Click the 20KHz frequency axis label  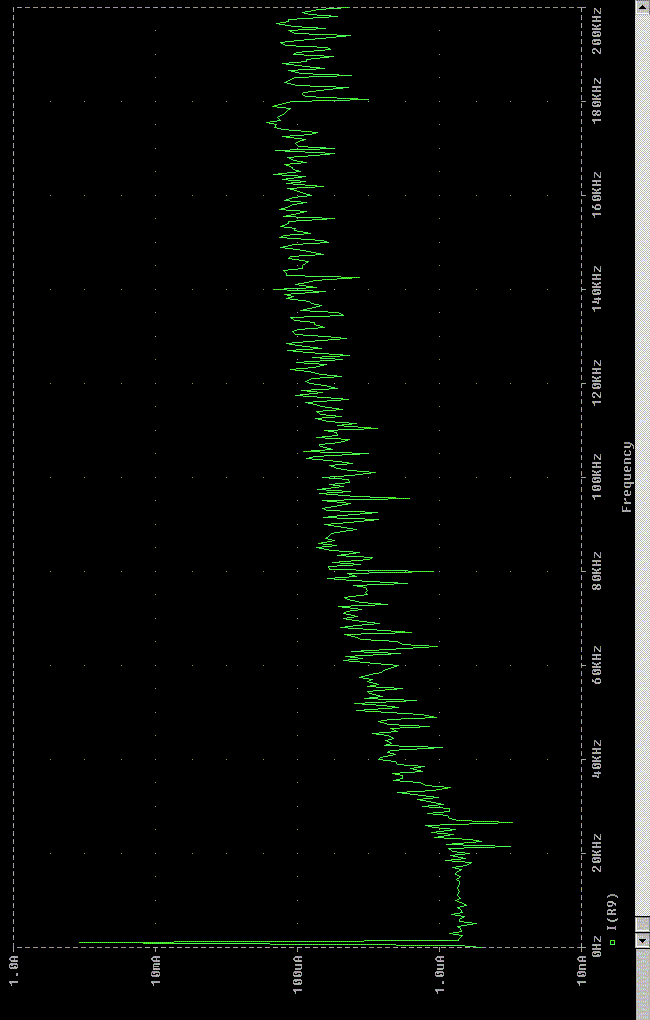point(597,853)
